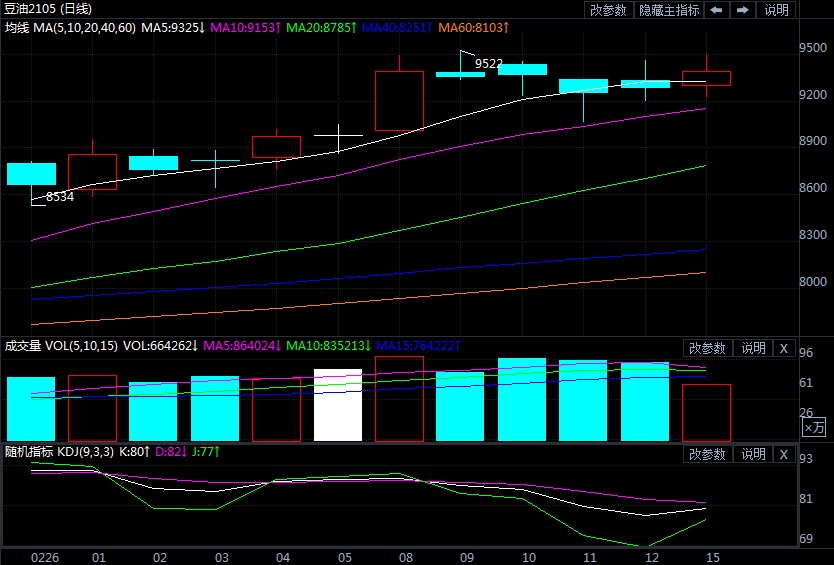Image resolution: width=834 pixels, height=565 pixels.
Task: Open 改参数 in the KDJ panel
Action: (x=708, y=454)
